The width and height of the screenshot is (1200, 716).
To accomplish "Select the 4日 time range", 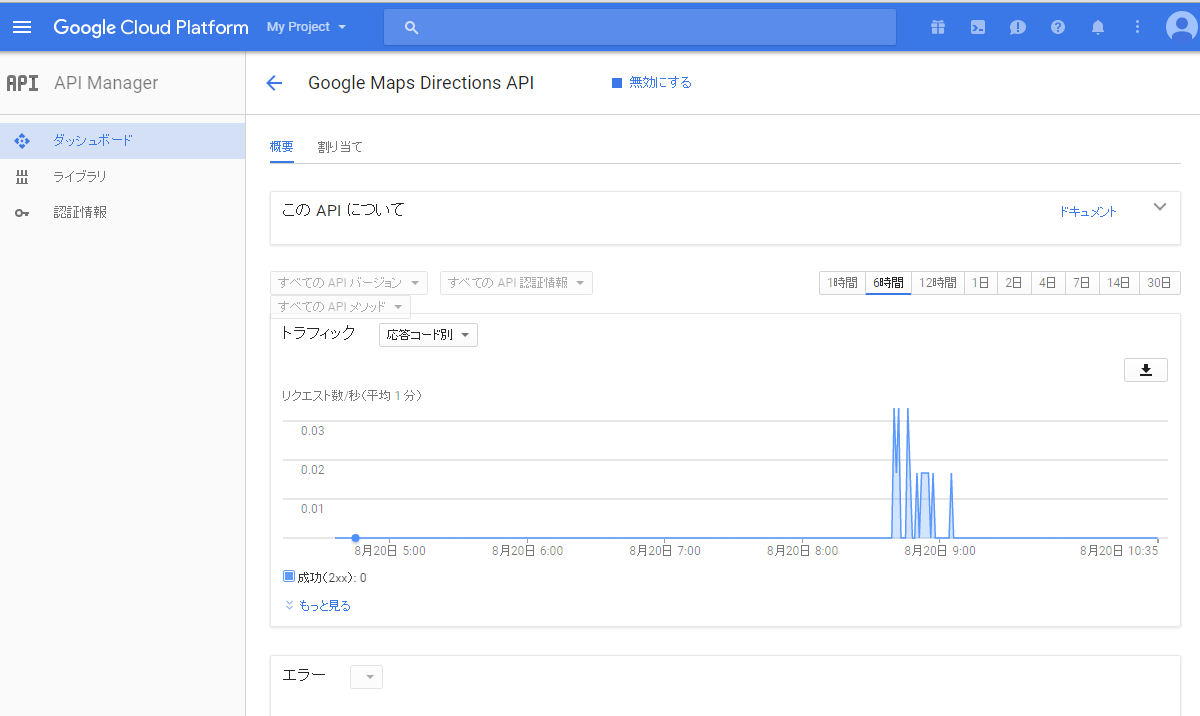I will (1048, 283).
